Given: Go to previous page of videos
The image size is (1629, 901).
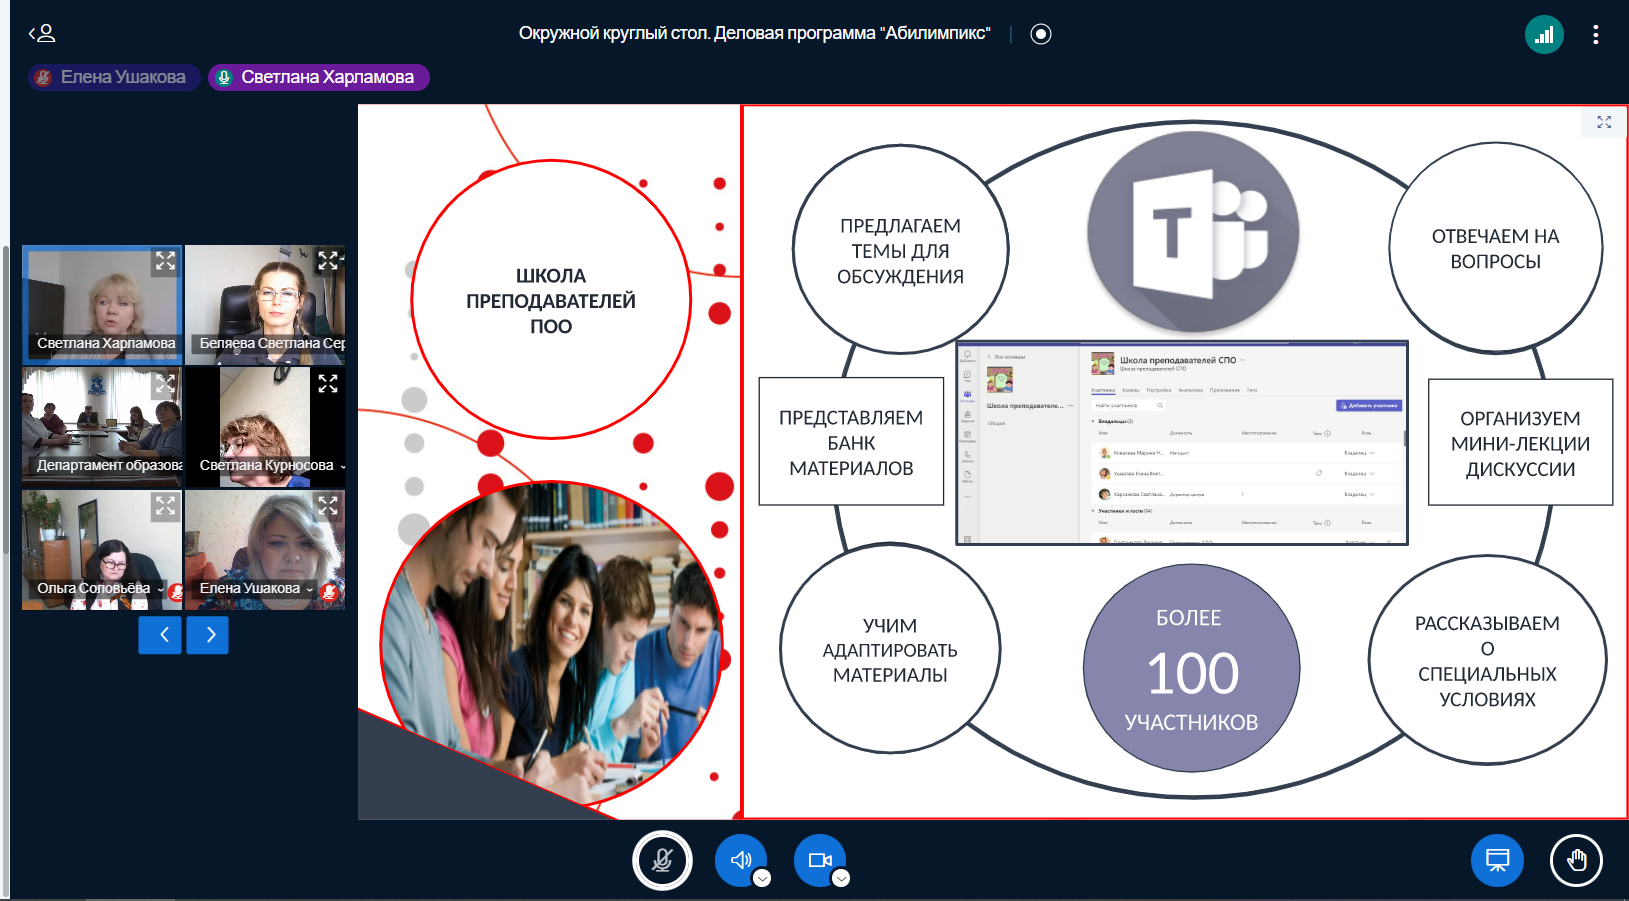Looking at the screenshot, I should [x=160, y=635].
